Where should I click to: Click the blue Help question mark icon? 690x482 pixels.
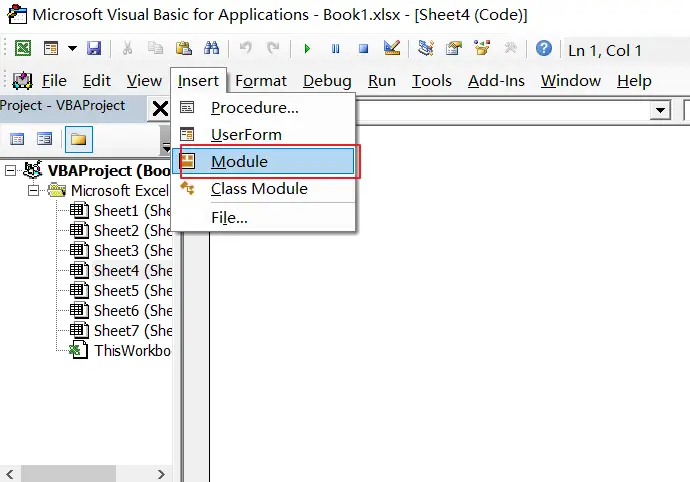pyautogui.click(x=544, y=48)
